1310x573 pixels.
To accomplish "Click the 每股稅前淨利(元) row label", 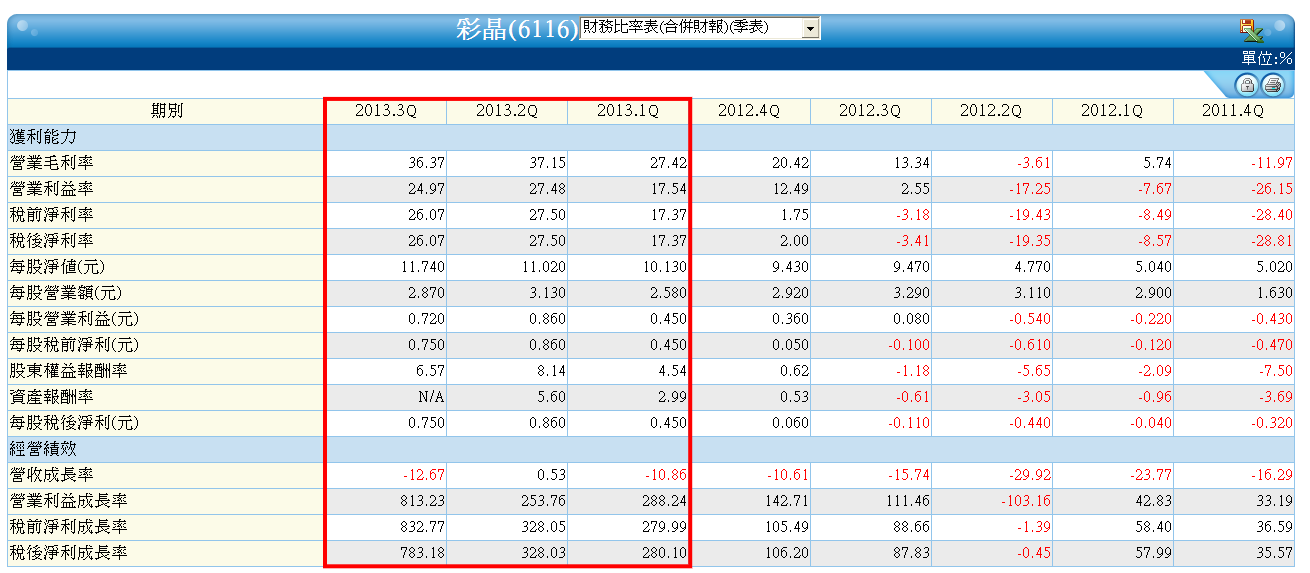I will point(74,345).
